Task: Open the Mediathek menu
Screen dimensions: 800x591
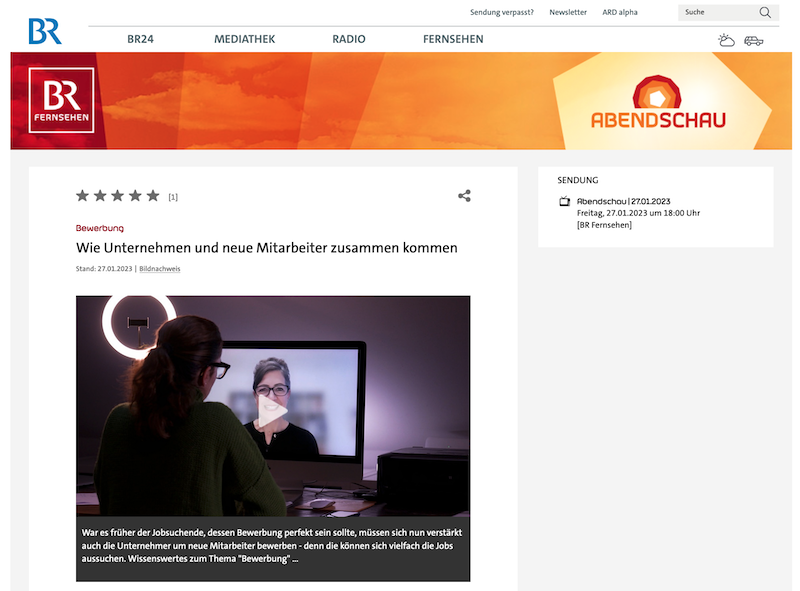Action: point(244,39)
